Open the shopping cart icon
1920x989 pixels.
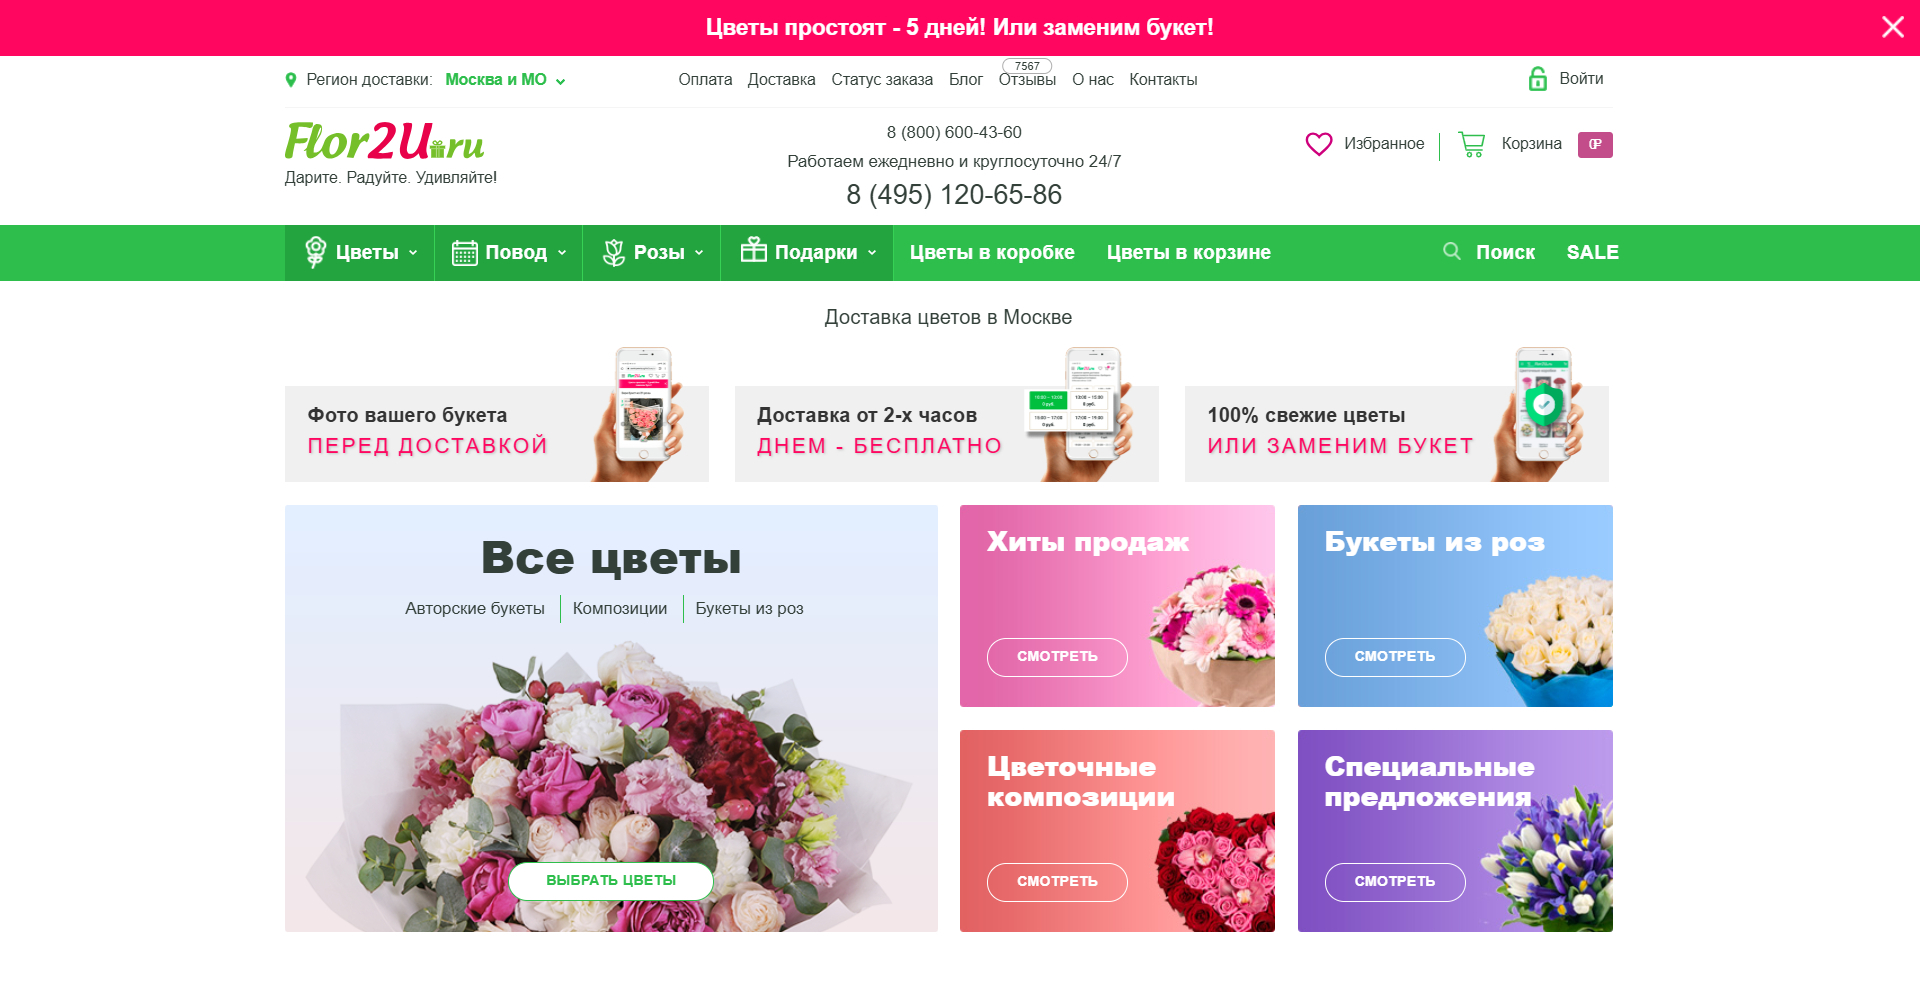click(x=1471, y=144)
